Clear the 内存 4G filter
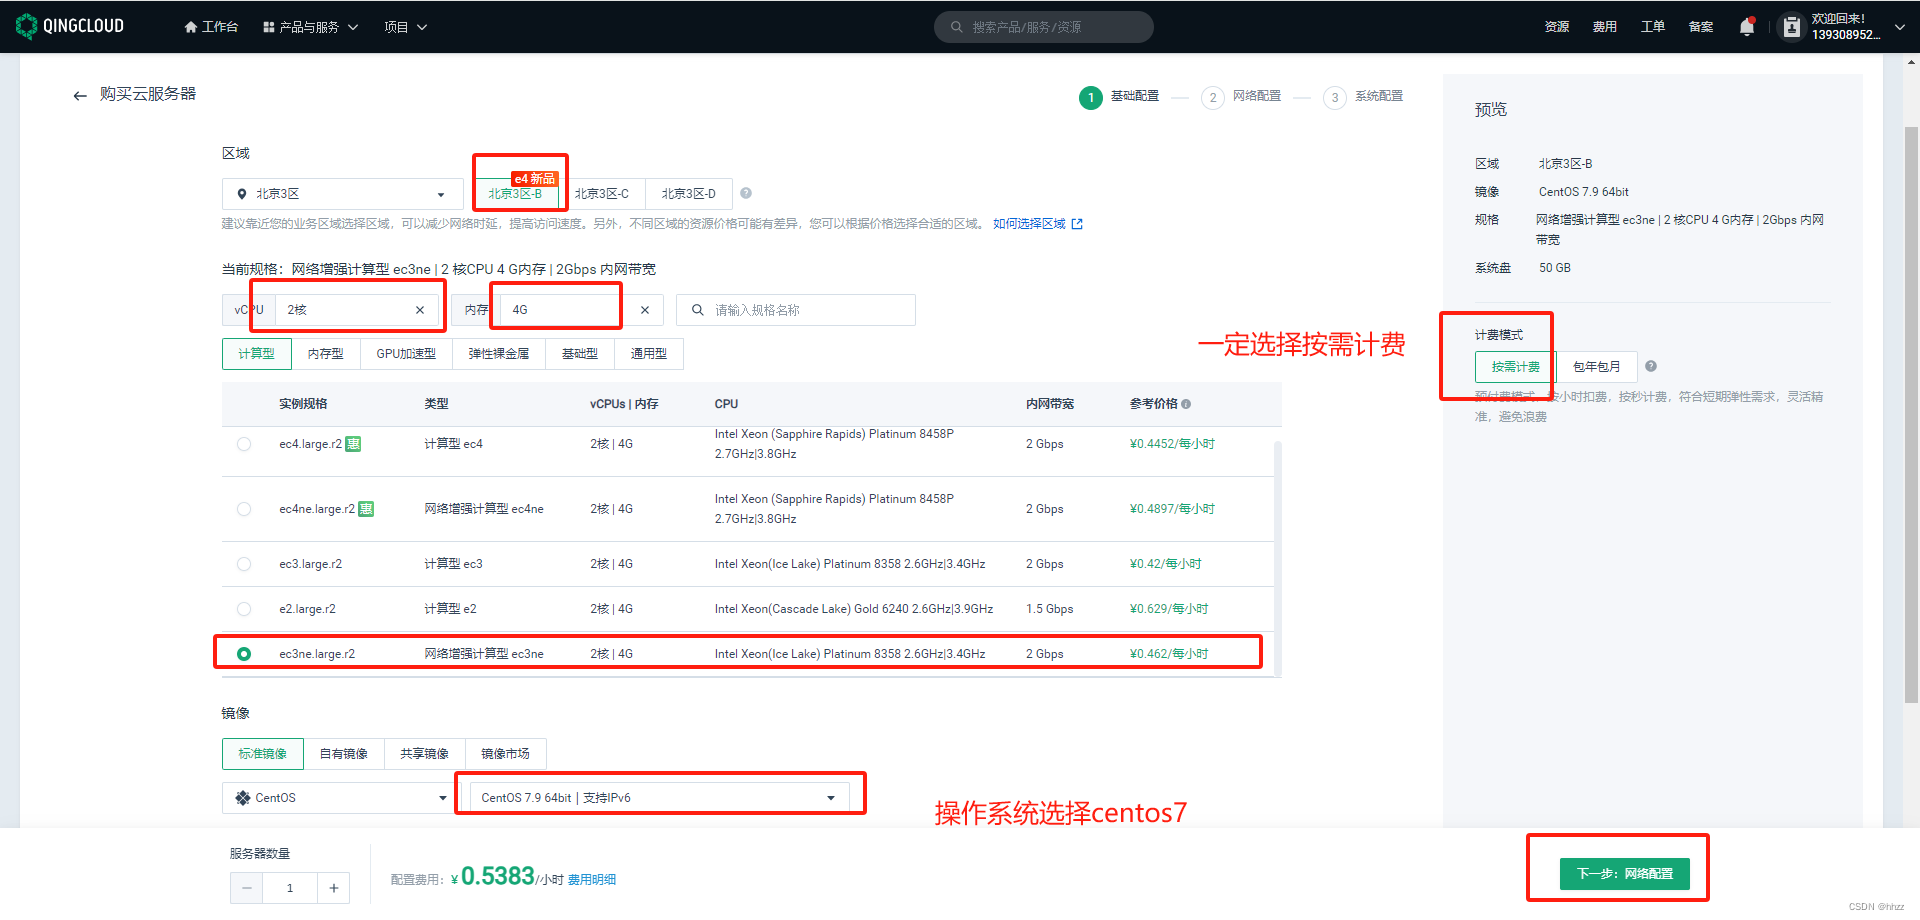 [x=645, y=310]
